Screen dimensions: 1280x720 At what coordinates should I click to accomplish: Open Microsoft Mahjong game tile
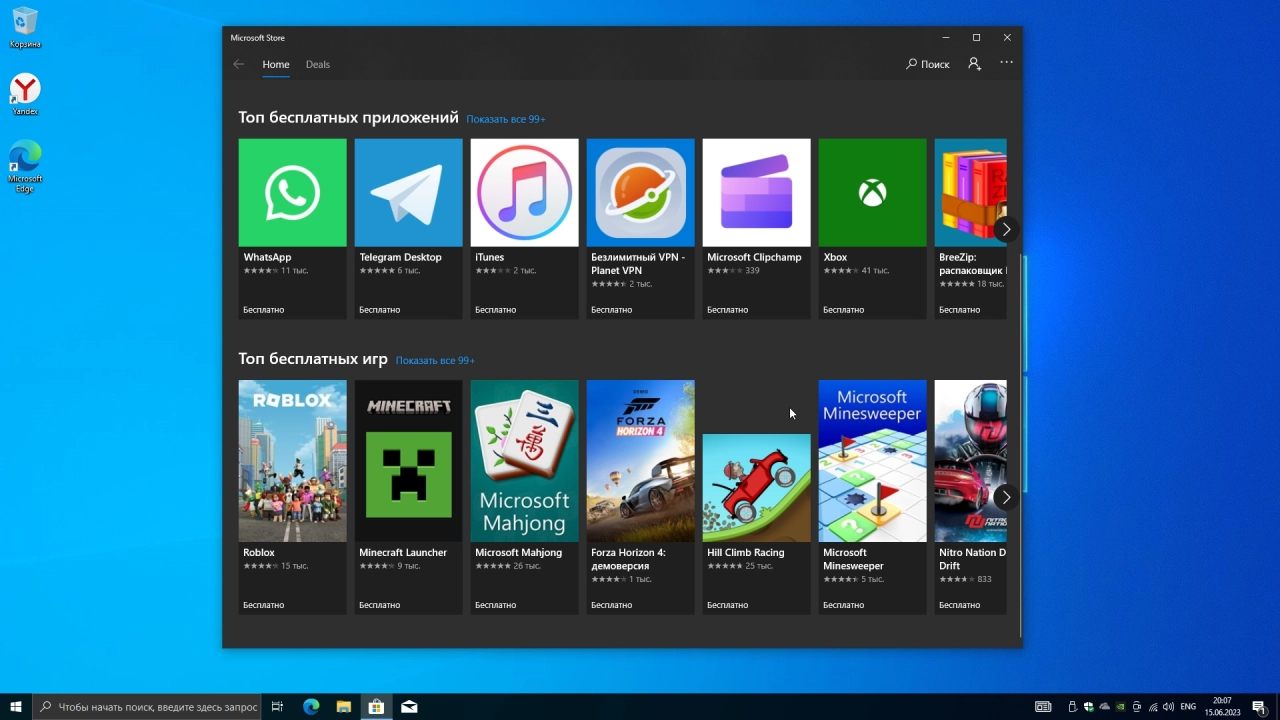(524, 497)
